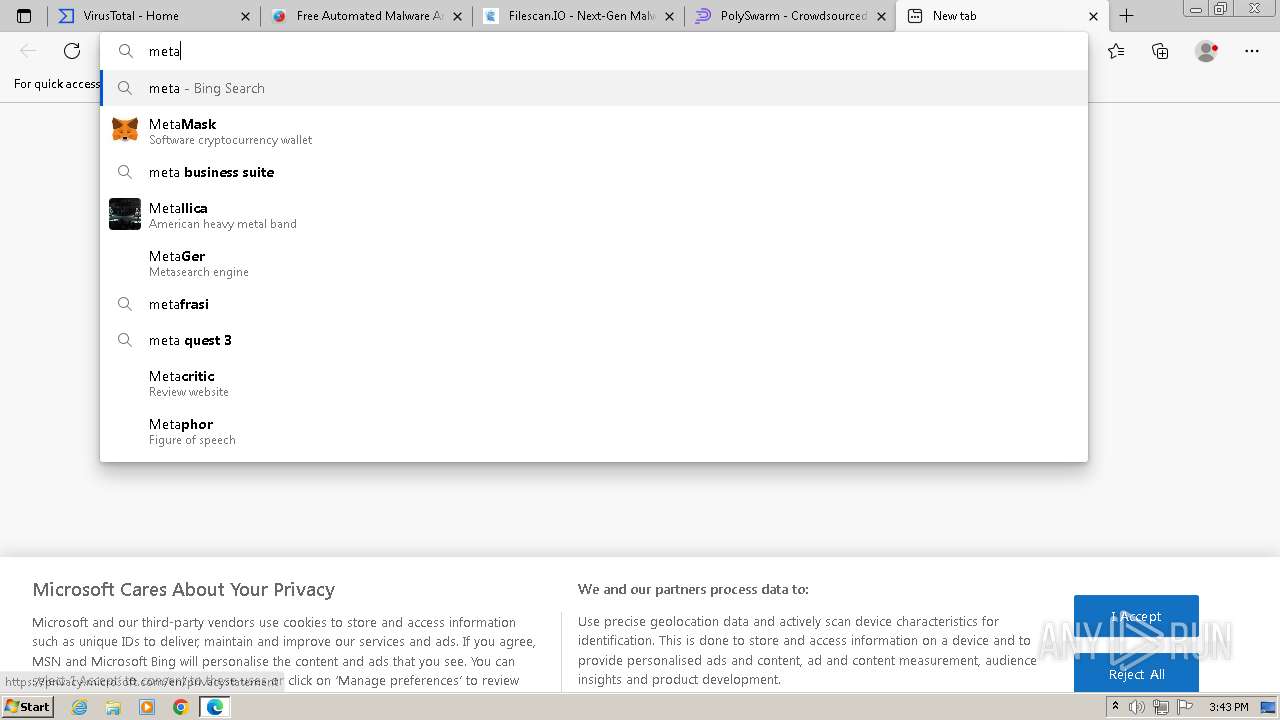Image resolution: width=1280 pixels, height=720 pixels.
Task: Click 'We and our partners process data to:' text
Action: point(693,589)
